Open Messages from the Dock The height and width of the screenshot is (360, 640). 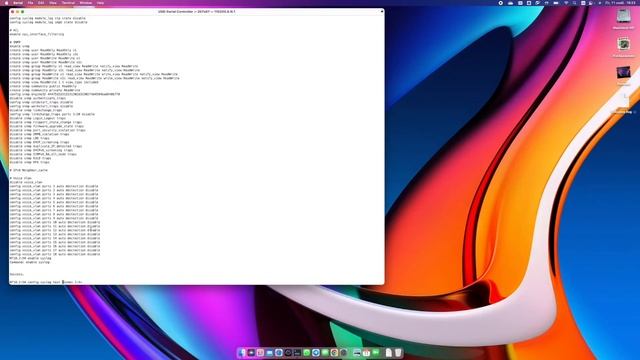325,353
